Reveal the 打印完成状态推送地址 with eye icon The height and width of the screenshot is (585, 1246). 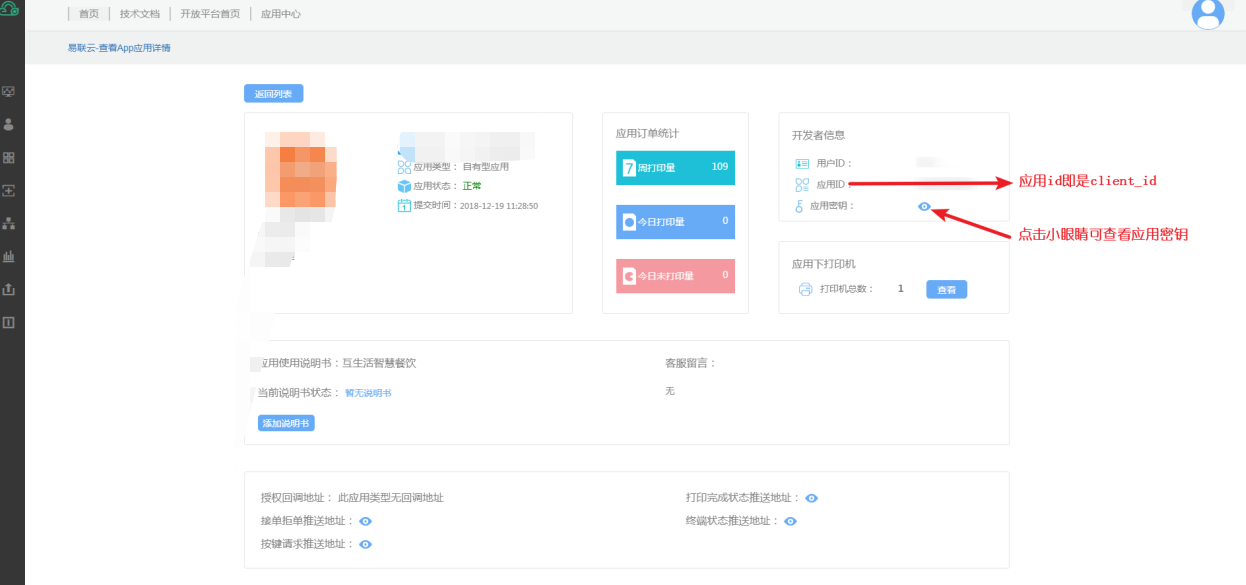[x=812, y=498]
